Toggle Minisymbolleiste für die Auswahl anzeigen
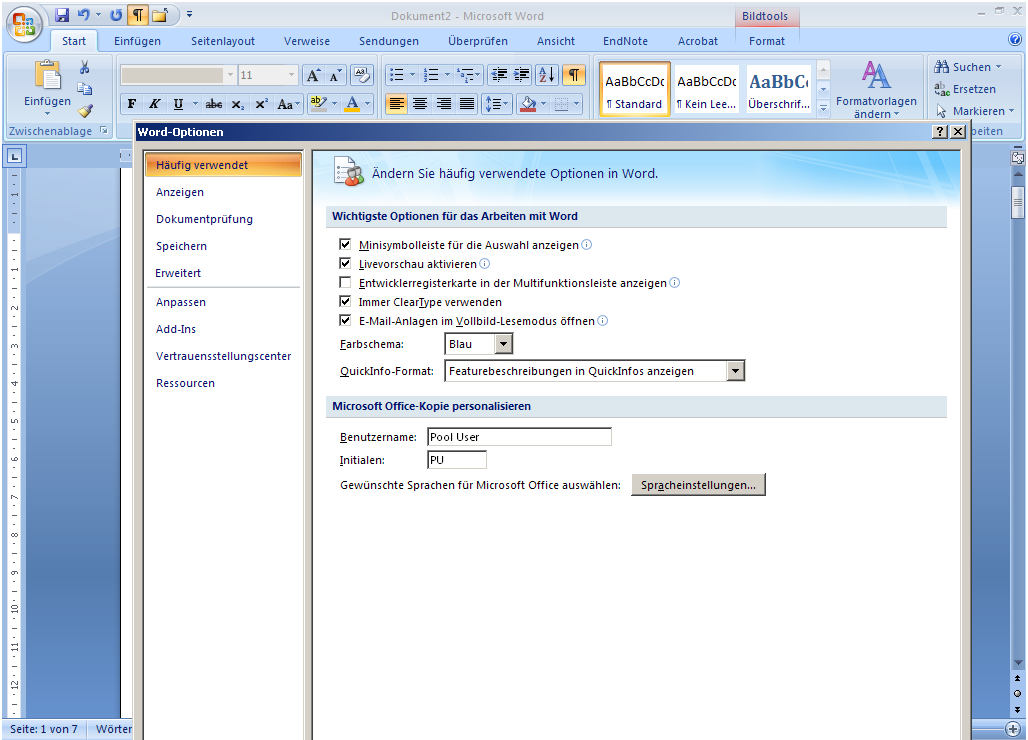 pos(345,244)
